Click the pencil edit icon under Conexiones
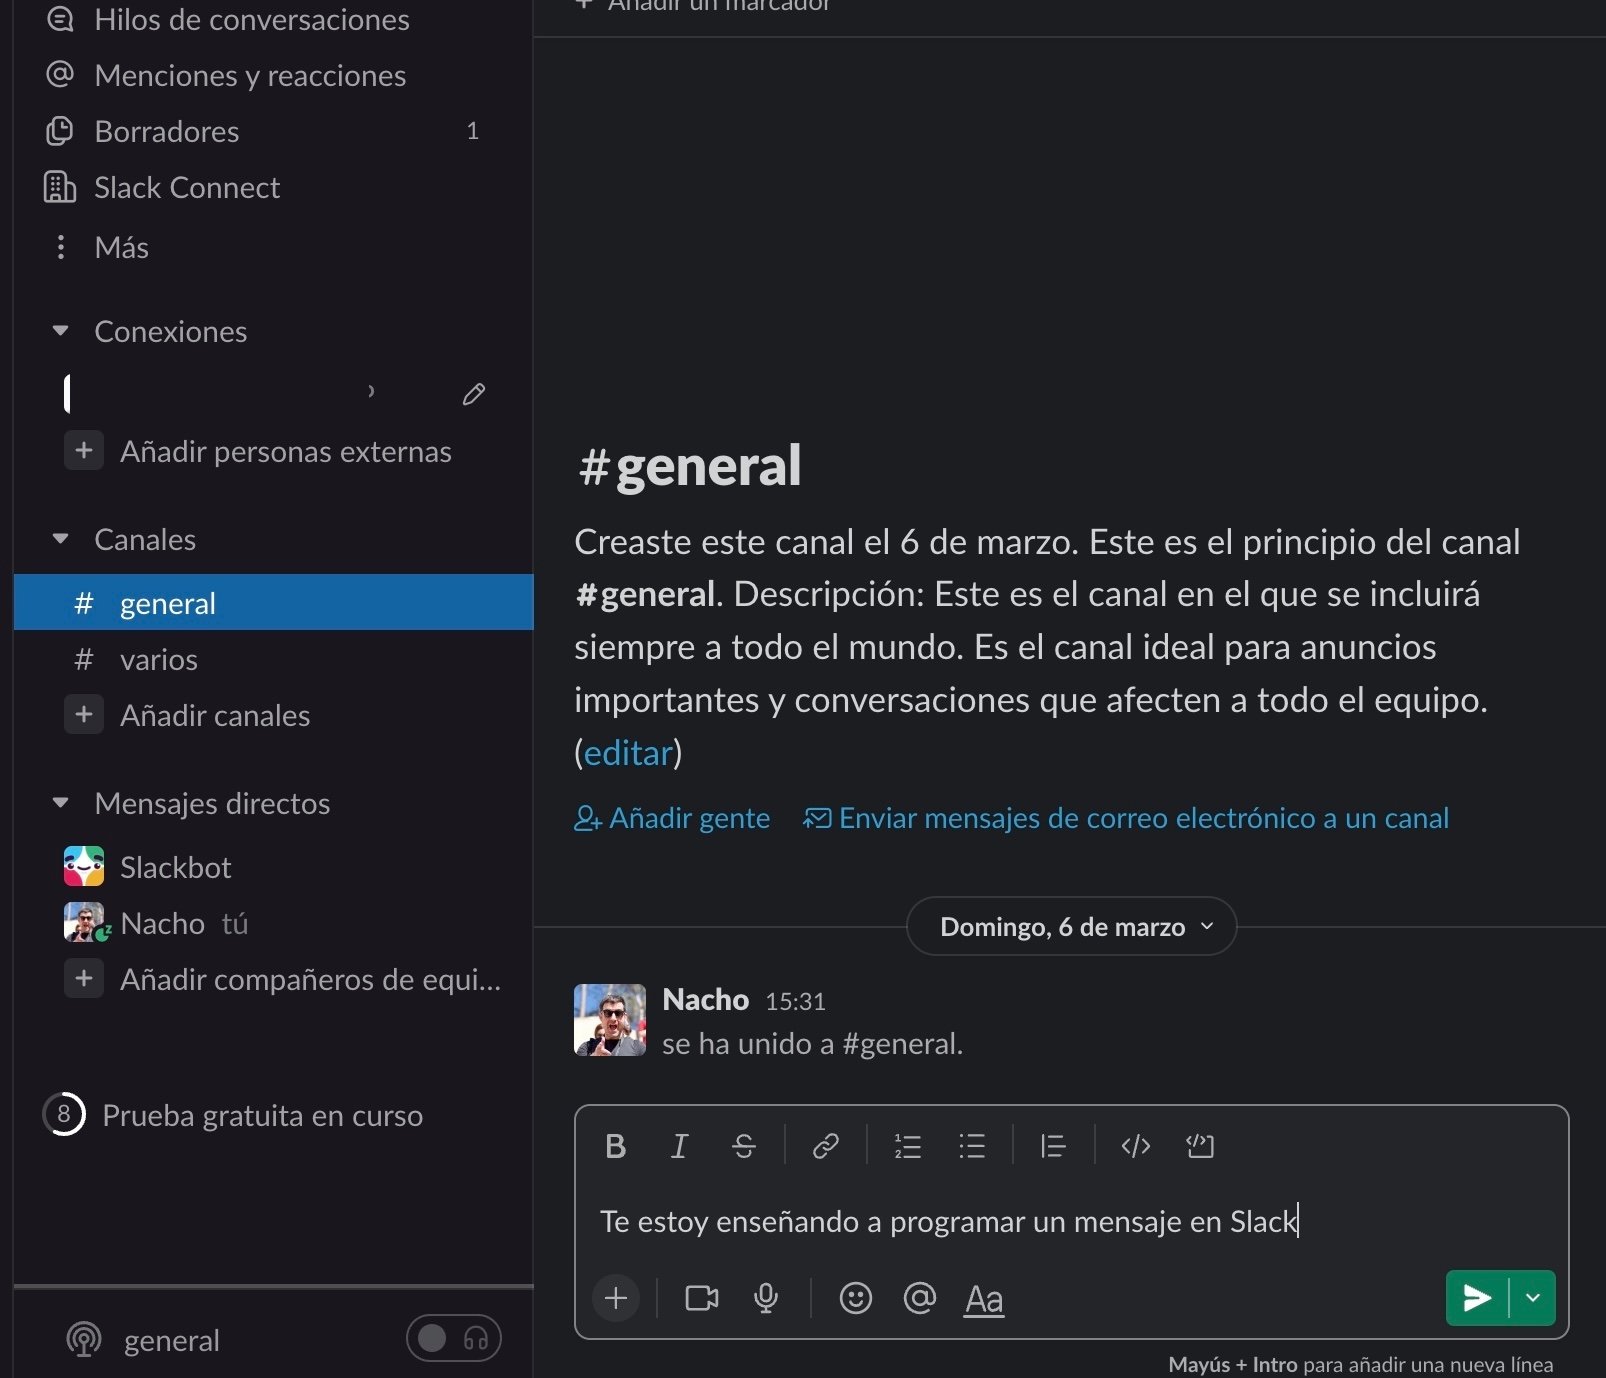This screenshot has height=1378, width=1606. click(474, 394)
